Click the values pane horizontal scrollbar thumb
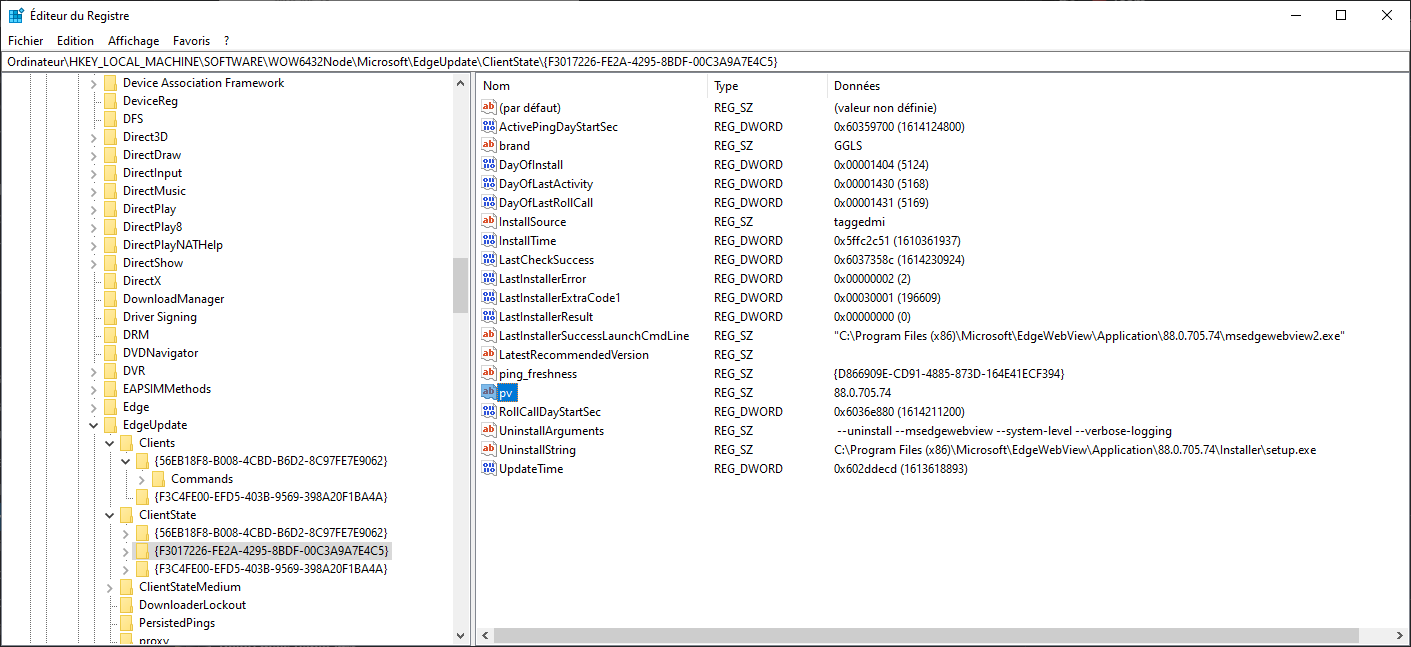This screenshot has height=647, width=1411. (926, 636)
